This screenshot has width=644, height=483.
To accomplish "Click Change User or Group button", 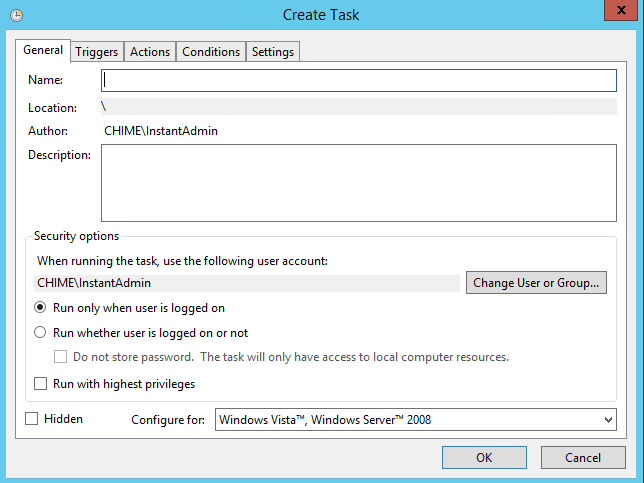I will click(x=536, y=283).
